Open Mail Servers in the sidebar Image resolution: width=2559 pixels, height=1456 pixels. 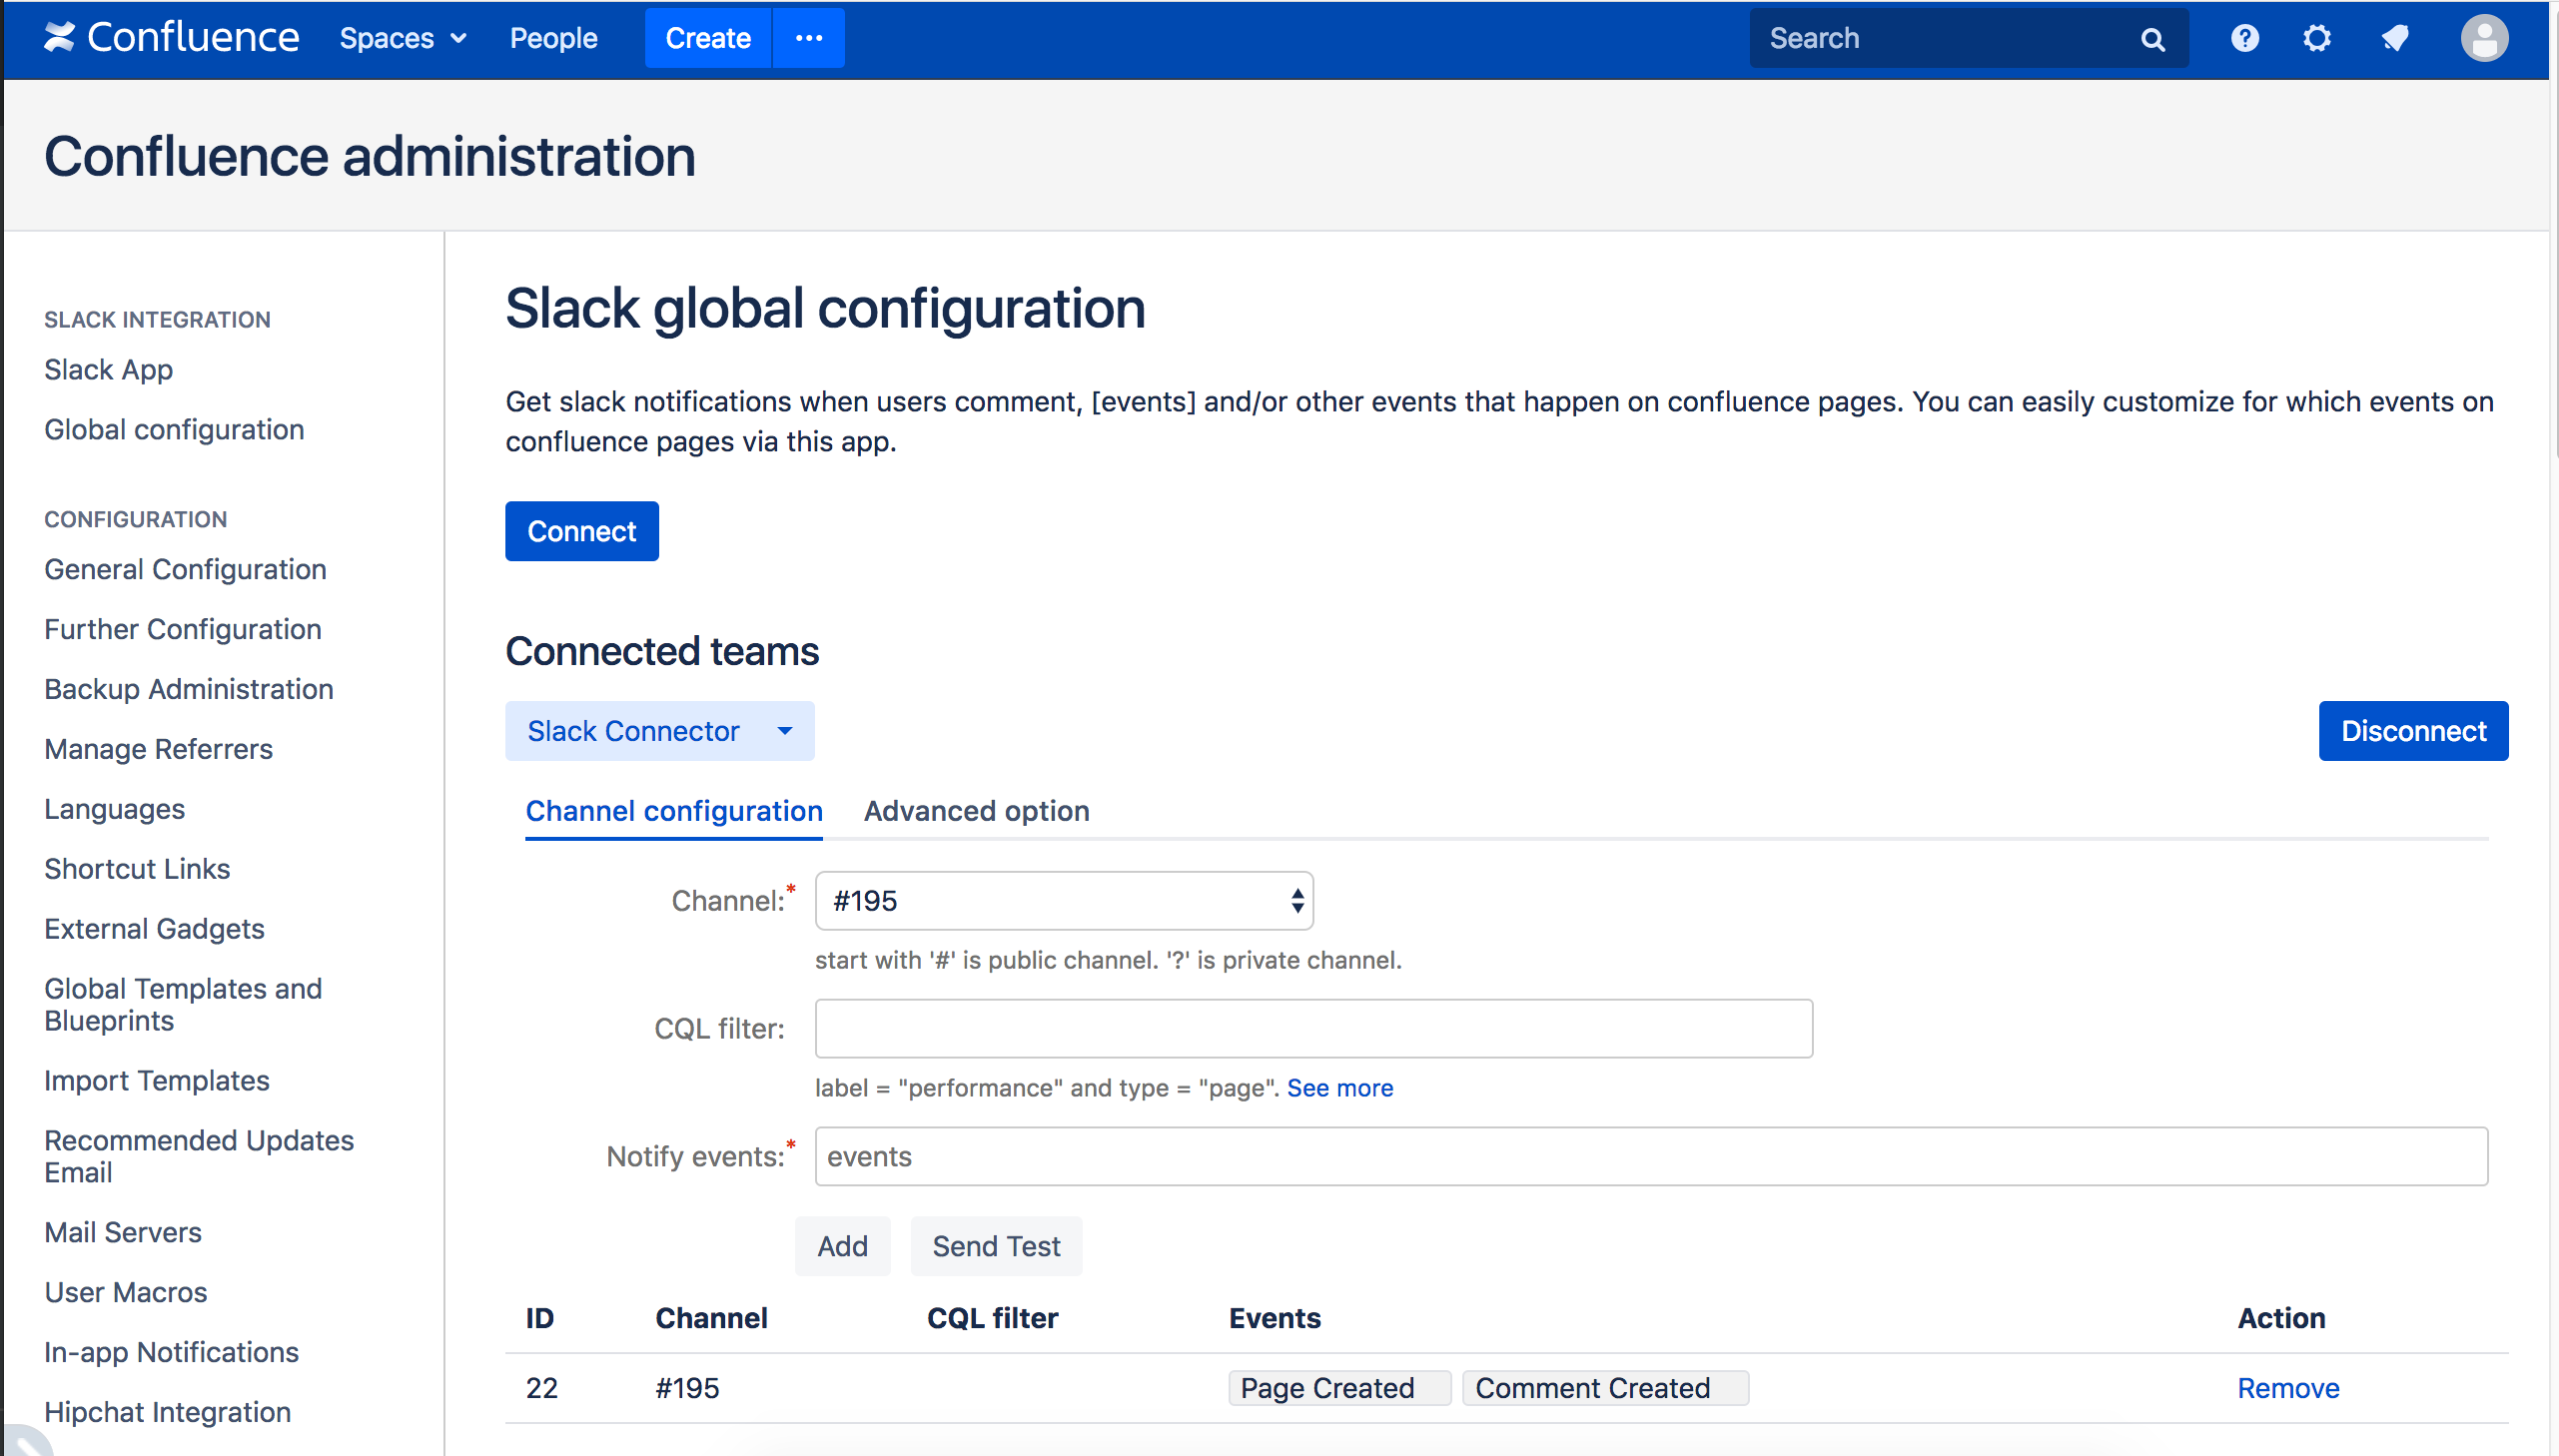(122, 1232)
